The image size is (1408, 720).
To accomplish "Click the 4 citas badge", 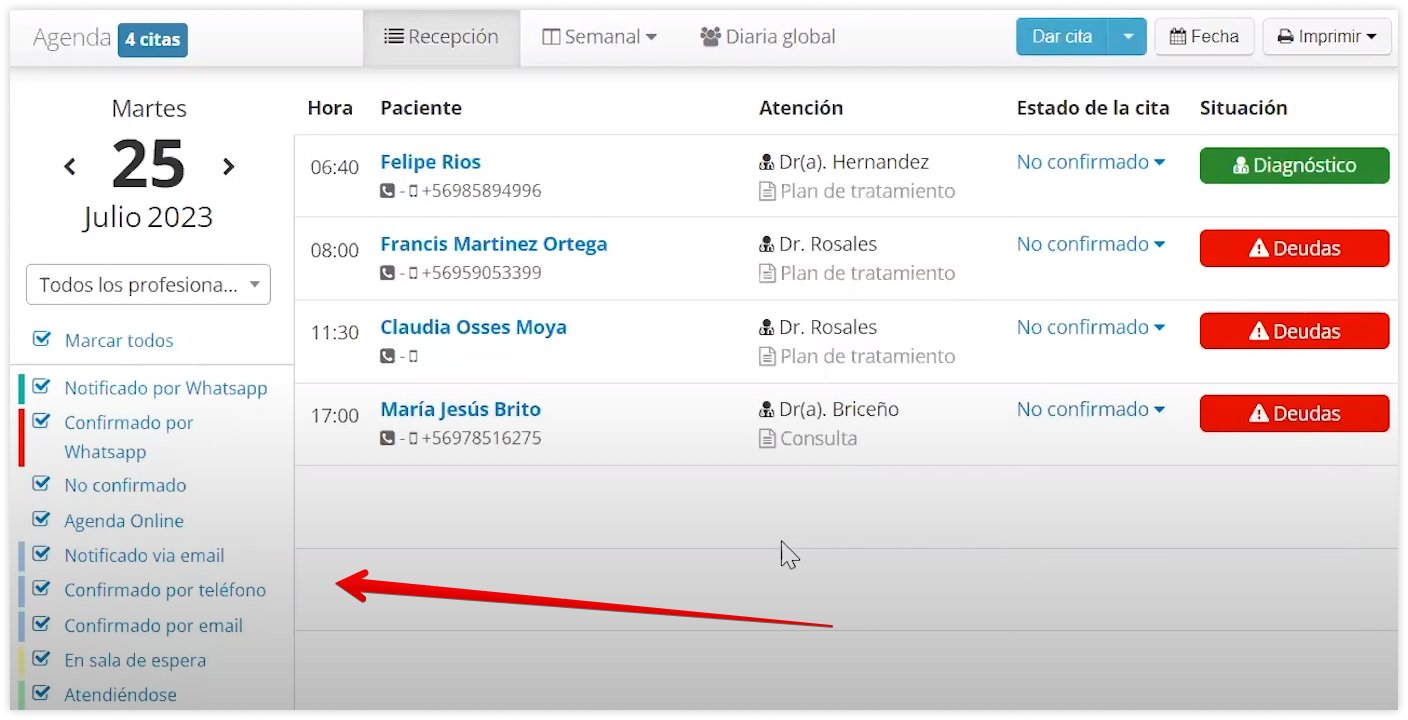I will point(152,40).
